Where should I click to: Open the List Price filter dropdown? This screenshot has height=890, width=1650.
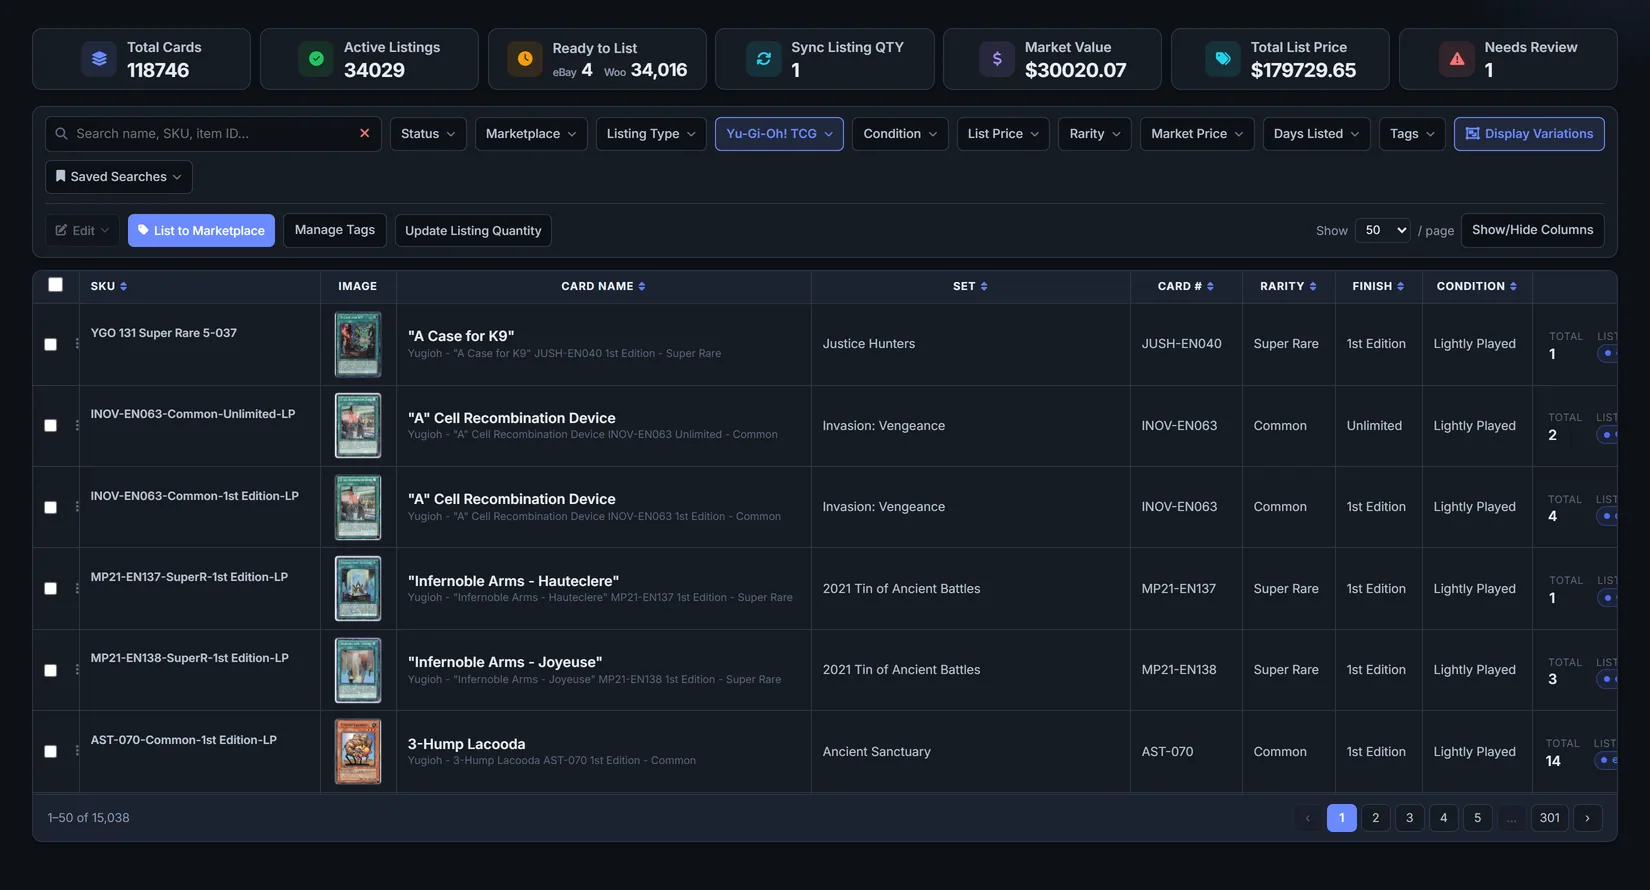coord(1003,134)
